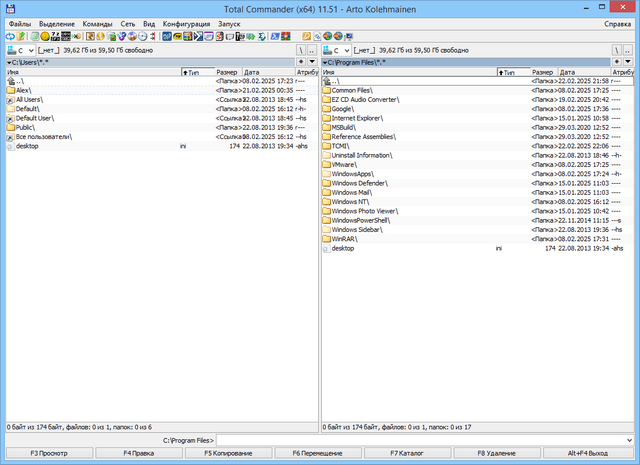
Task: Open directory favorites star in right panel
Action: point(617,62)
